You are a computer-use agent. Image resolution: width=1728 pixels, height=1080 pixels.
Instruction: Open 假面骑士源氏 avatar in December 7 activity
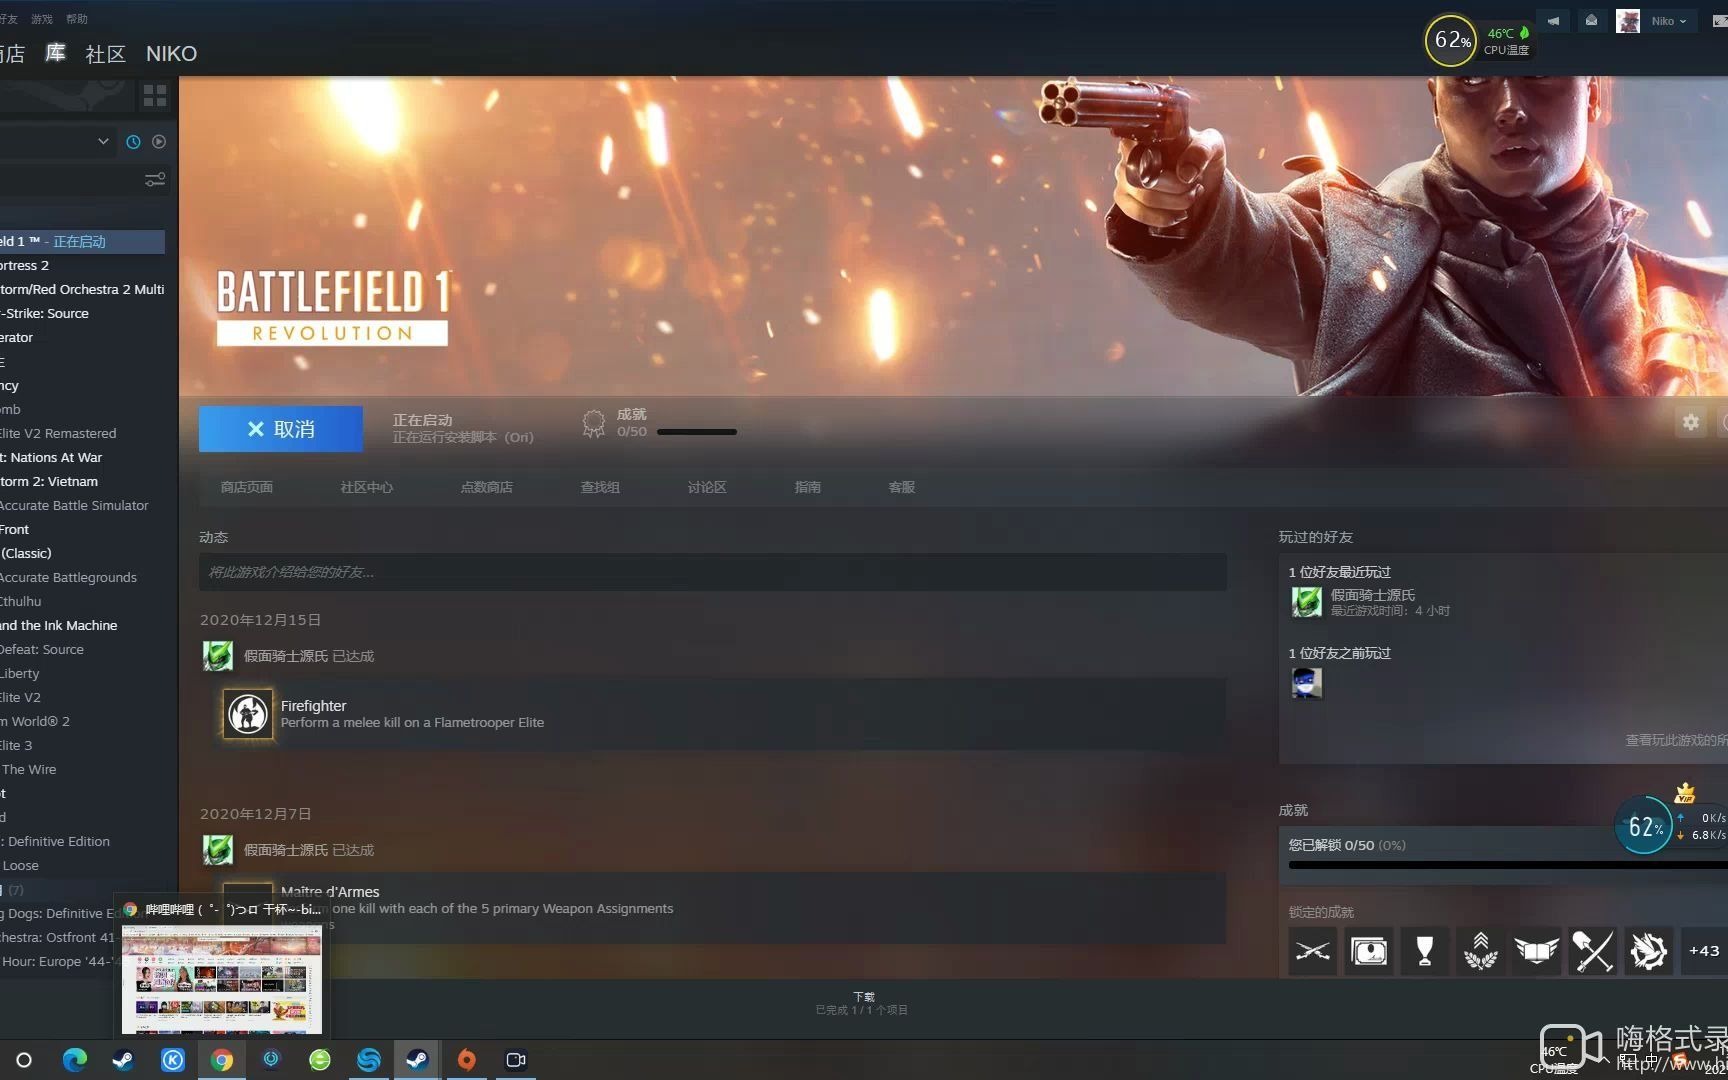(x=218, y=850)
